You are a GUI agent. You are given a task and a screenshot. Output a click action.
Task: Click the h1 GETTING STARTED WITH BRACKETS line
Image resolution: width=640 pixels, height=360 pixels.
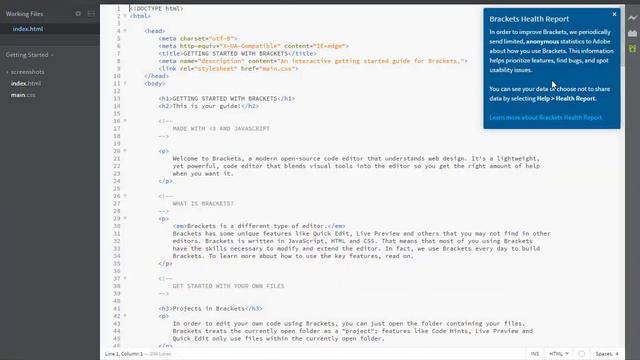pos(227,98)
